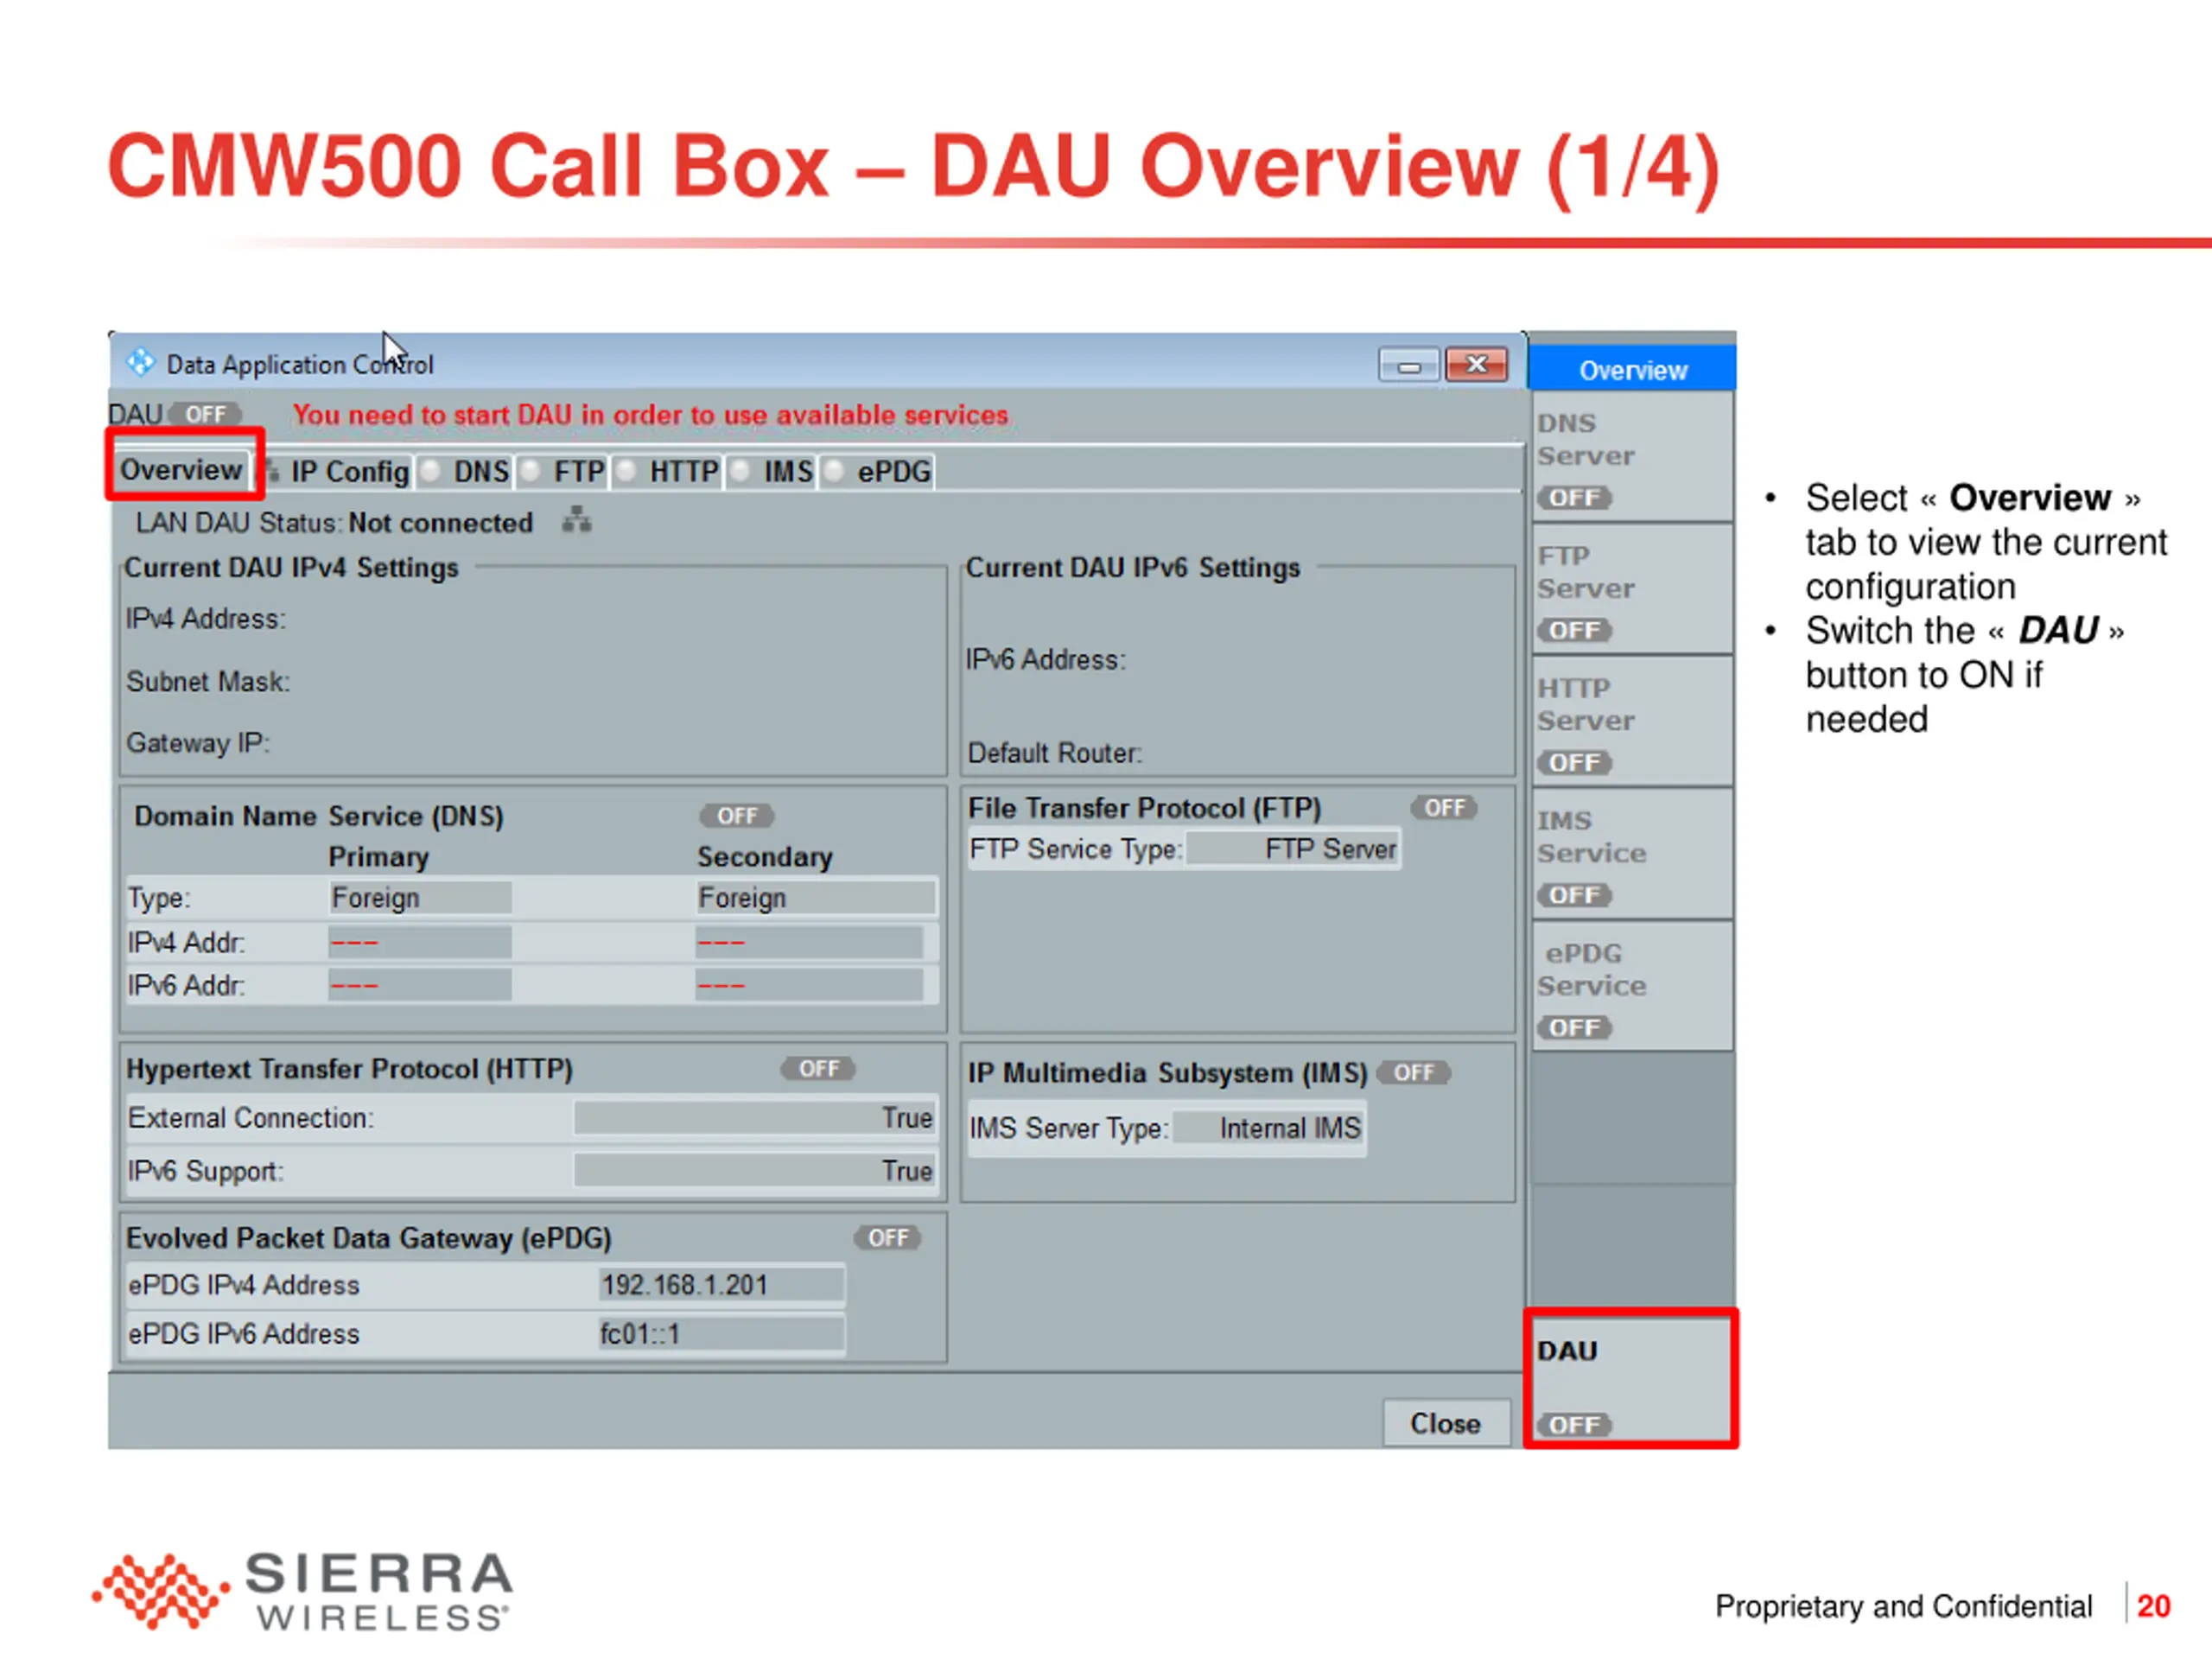
Task: Click the ePDG IPv6 Address fc01::1 field
Action: [721, 1334]
